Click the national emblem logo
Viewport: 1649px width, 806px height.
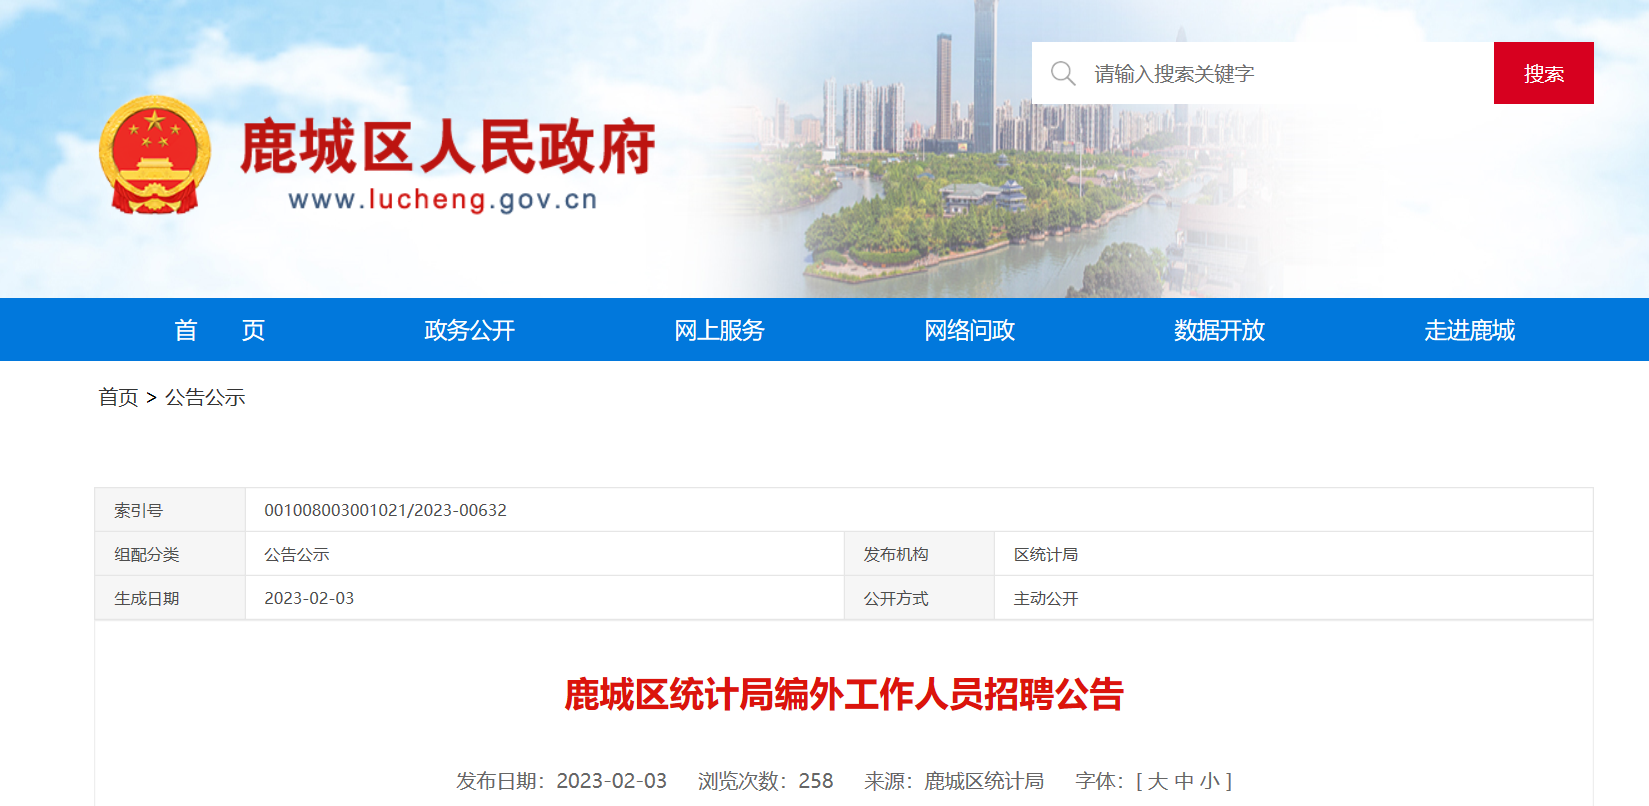[155, 154]
